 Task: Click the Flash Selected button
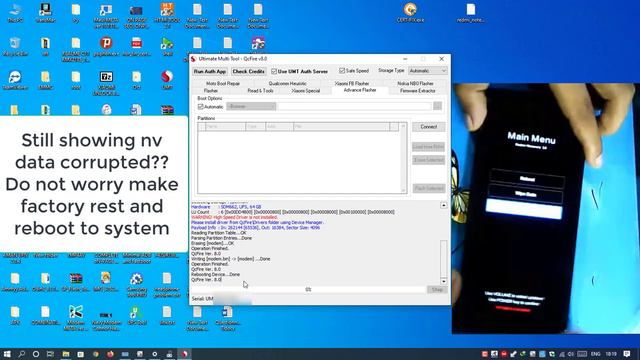tap(429, 188)
